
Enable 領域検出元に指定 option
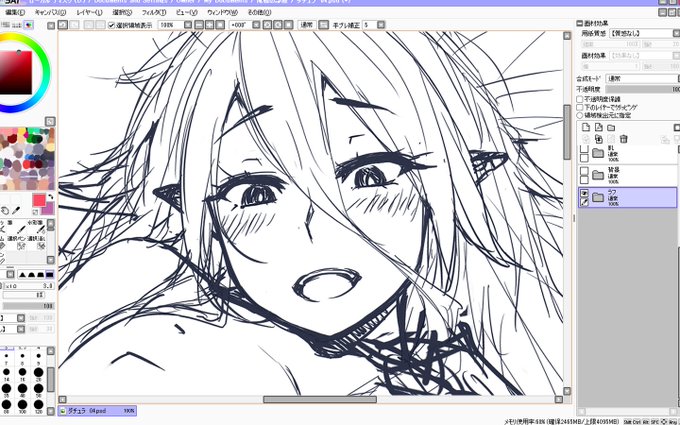[x=579, y=115]
